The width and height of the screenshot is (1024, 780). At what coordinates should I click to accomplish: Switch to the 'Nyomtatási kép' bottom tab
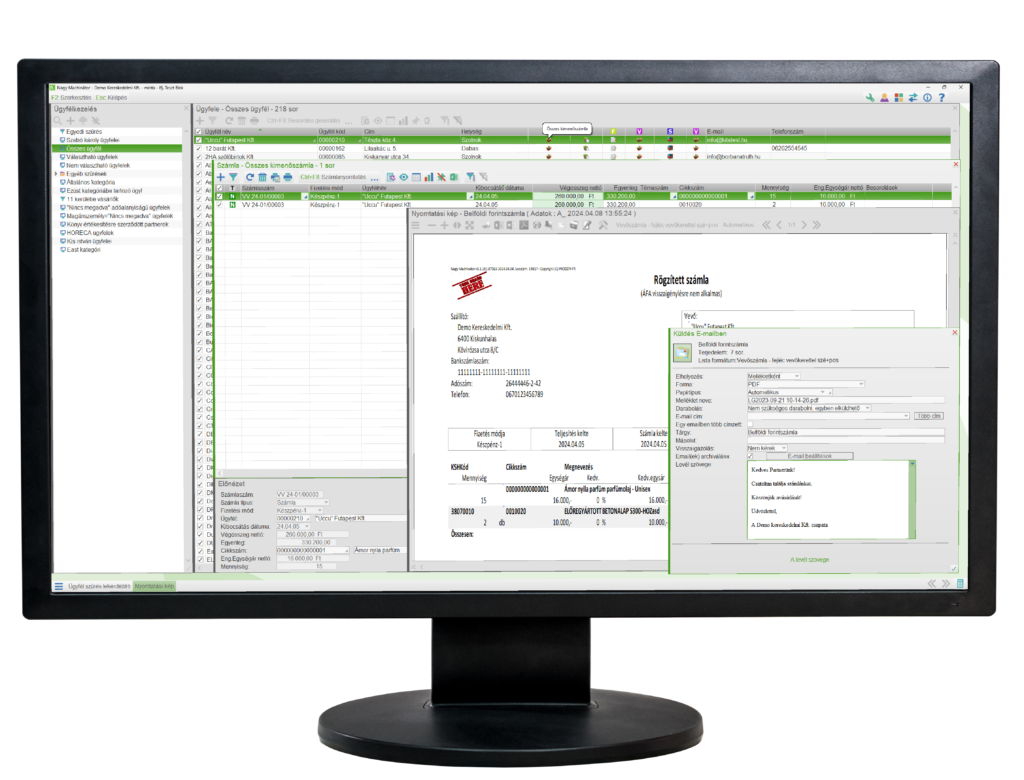(x=154, y=586)
